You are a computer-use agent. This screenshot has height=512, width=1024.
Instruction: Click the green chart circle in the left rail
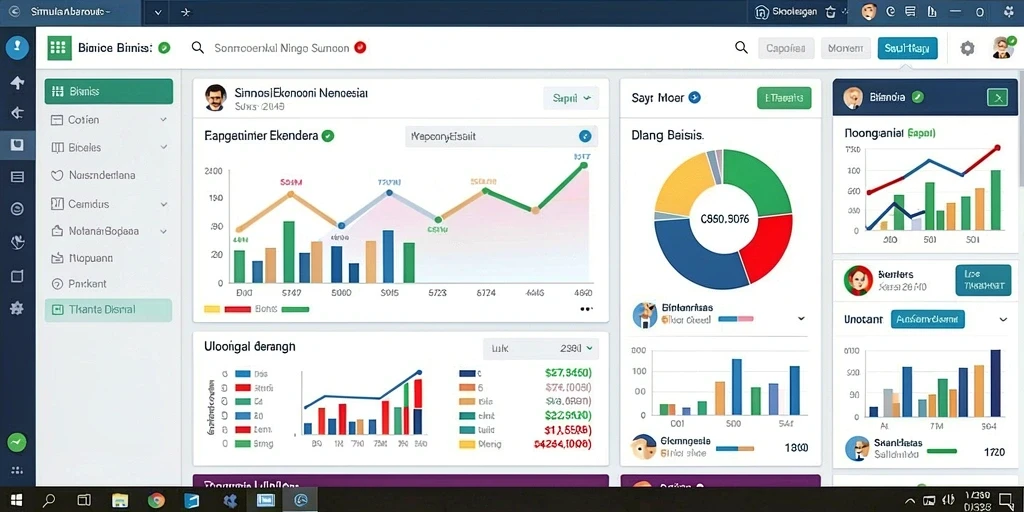pyautogui.click(x=17, y=442)
